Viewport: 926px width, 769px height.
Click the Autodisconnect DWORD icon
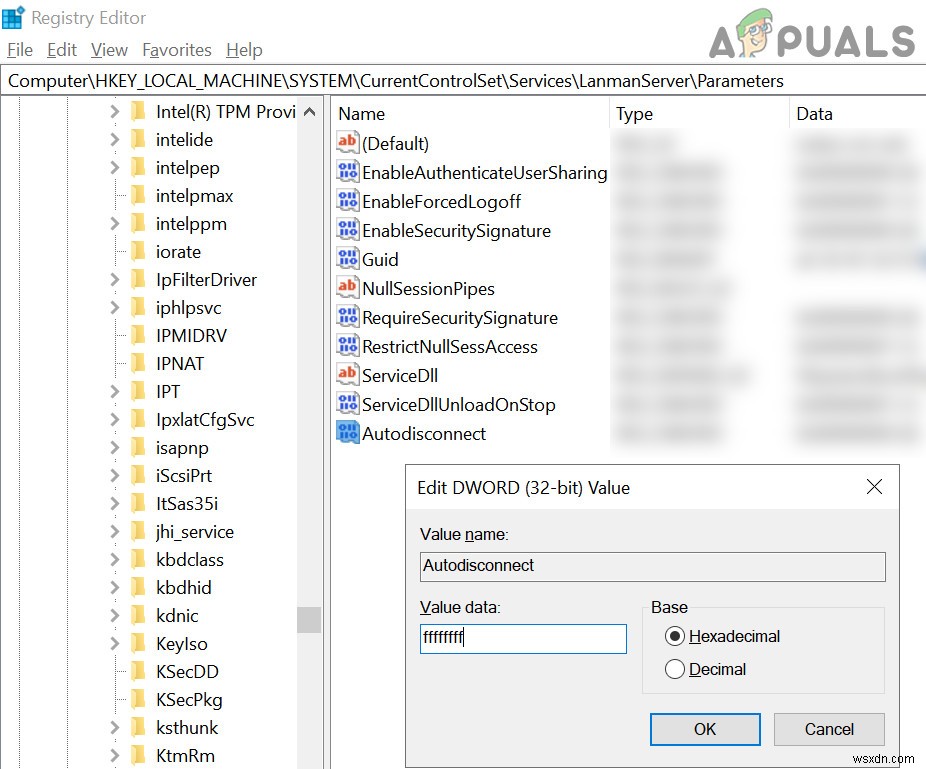point(347,433)
